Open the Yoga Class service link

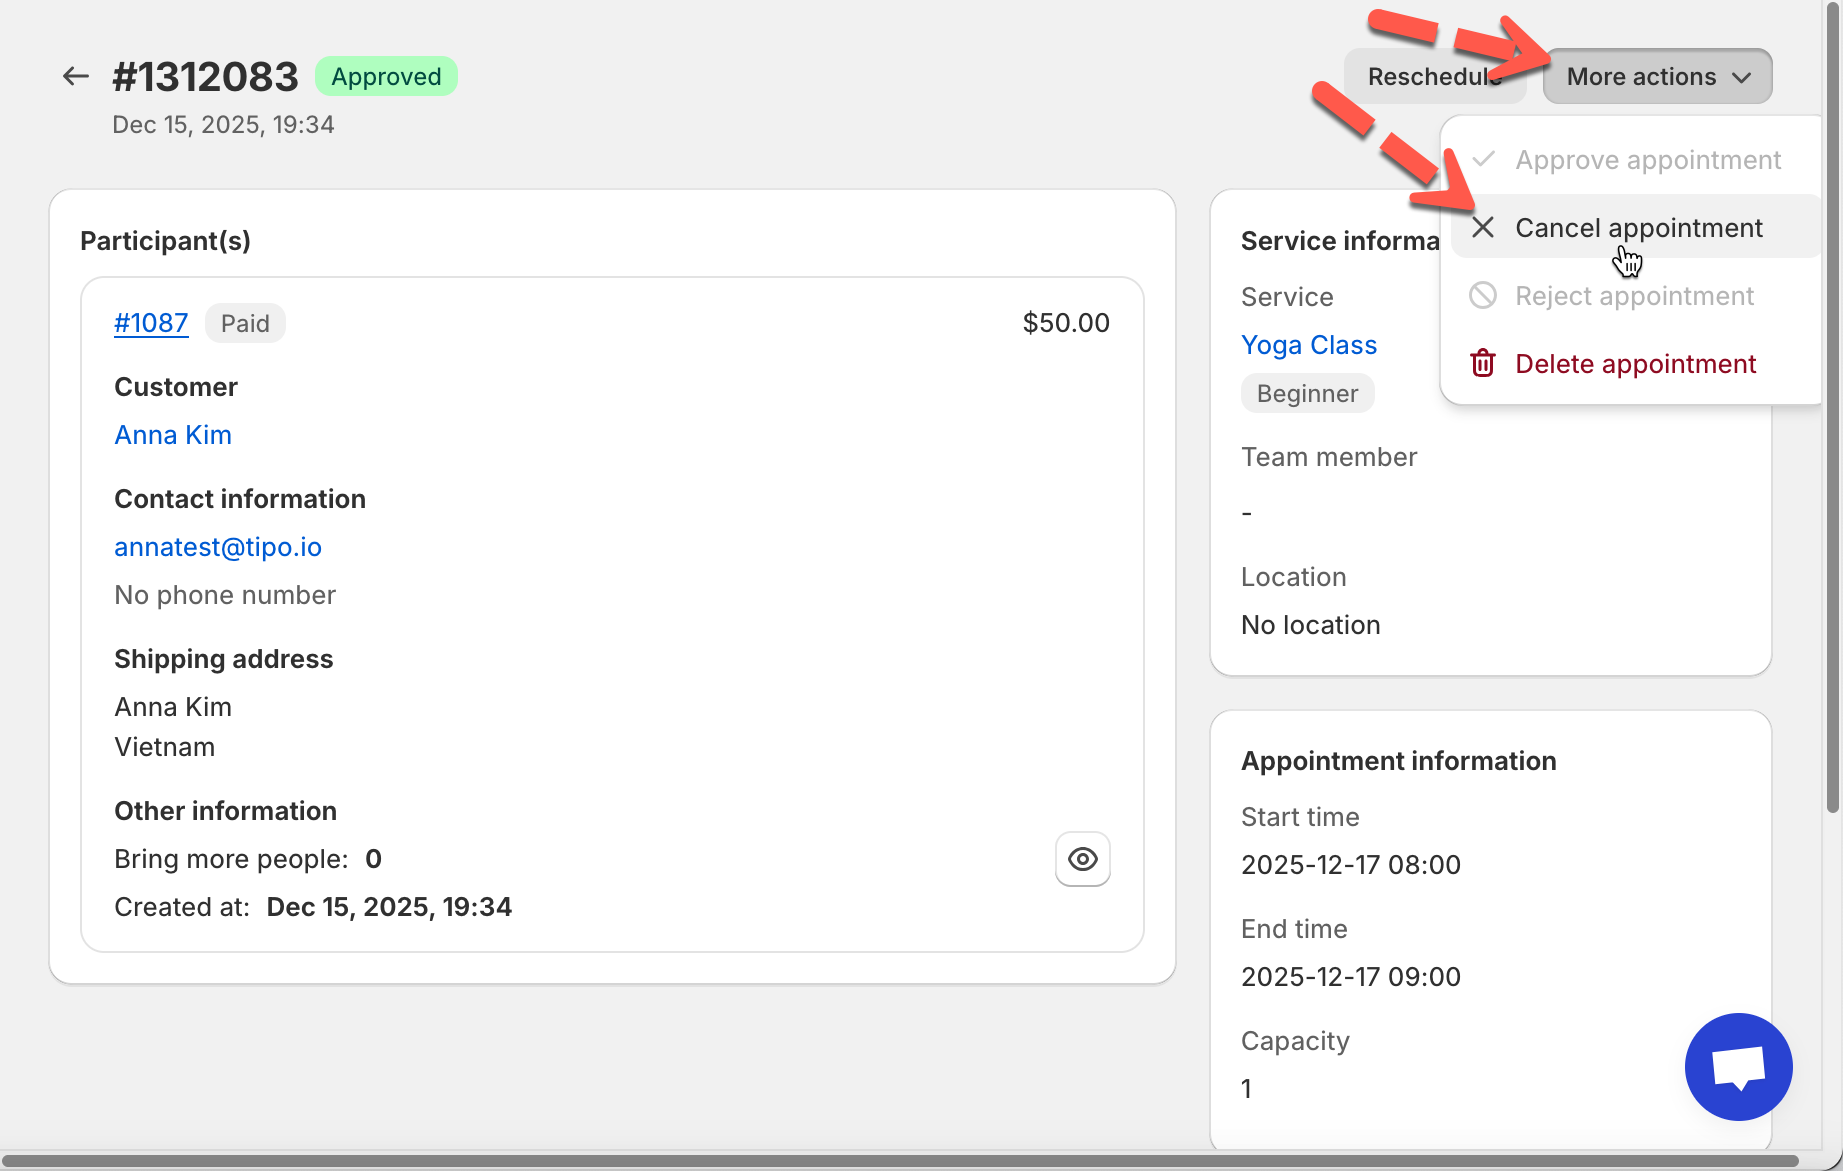click(1308, 345)
